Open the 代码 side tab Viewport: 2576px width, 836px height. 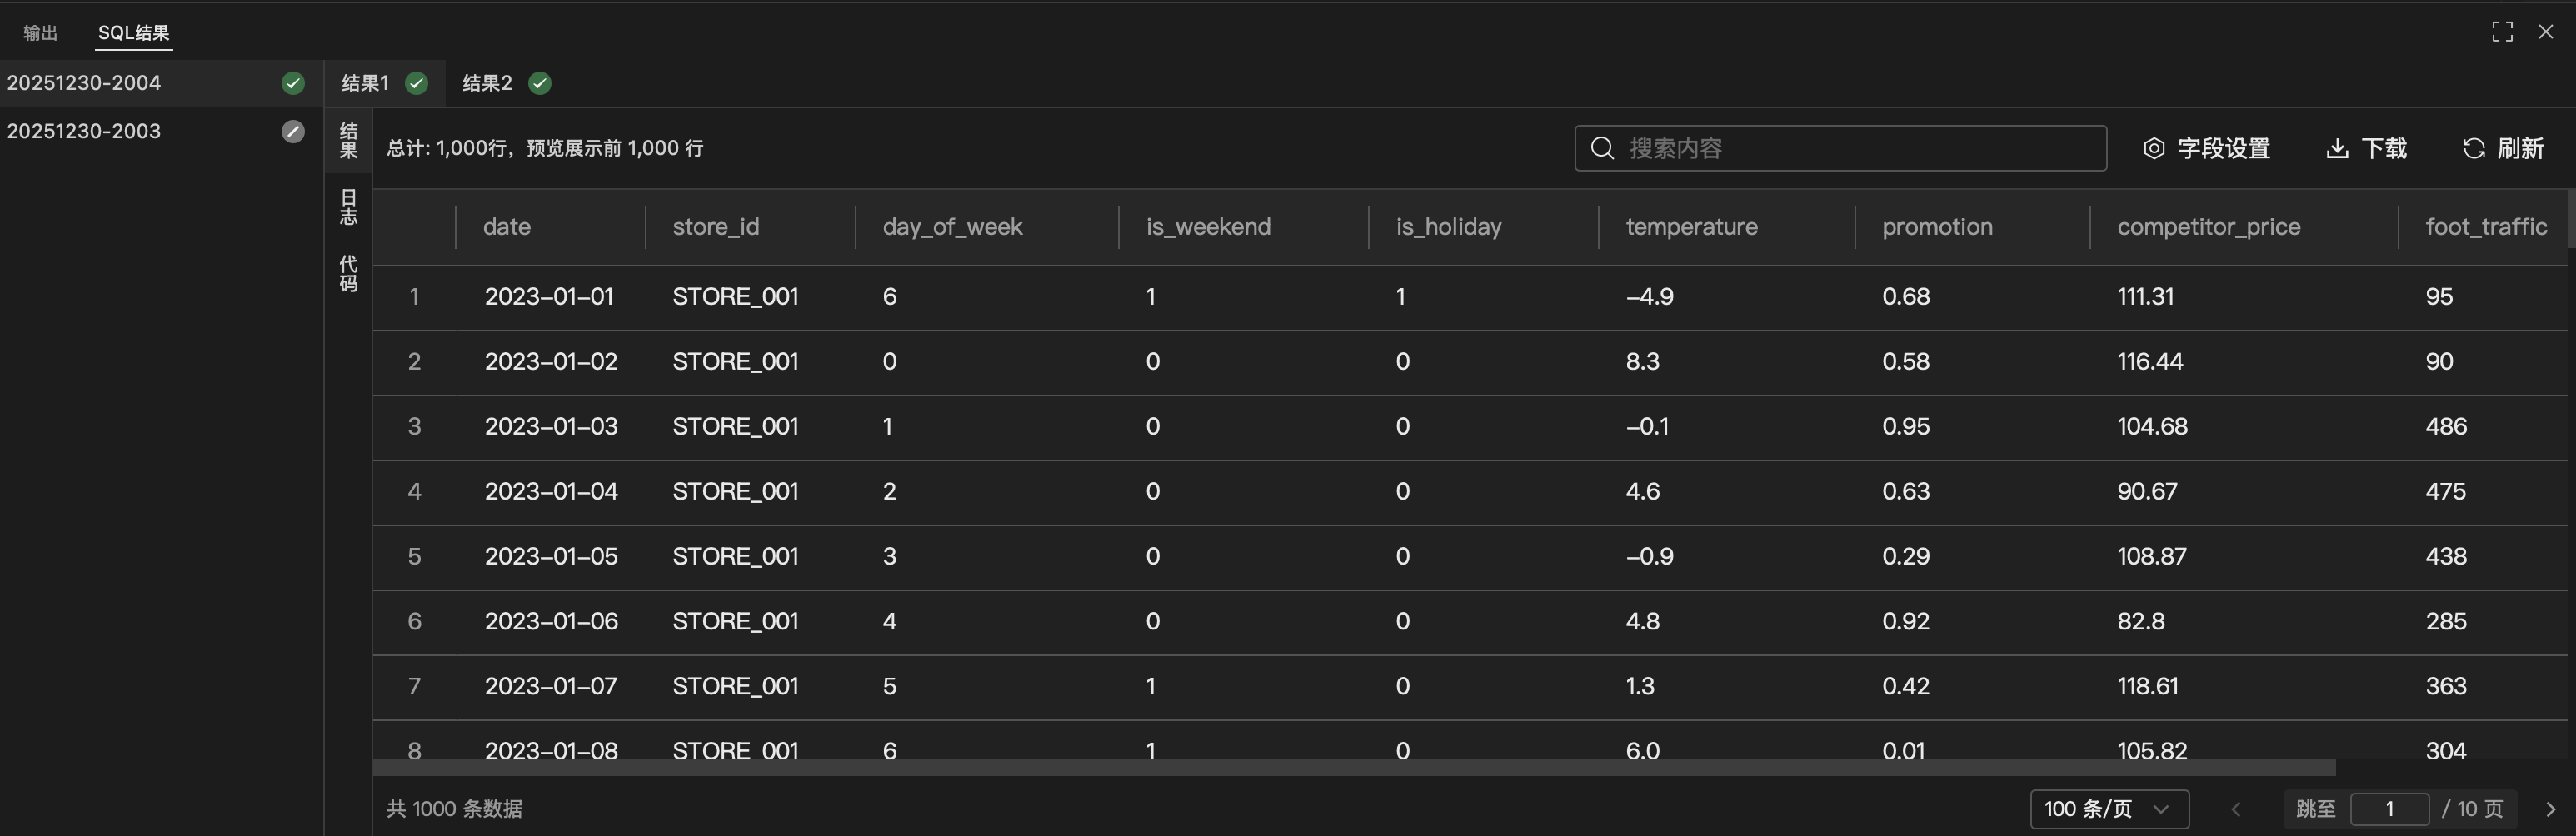pos(348,273)
